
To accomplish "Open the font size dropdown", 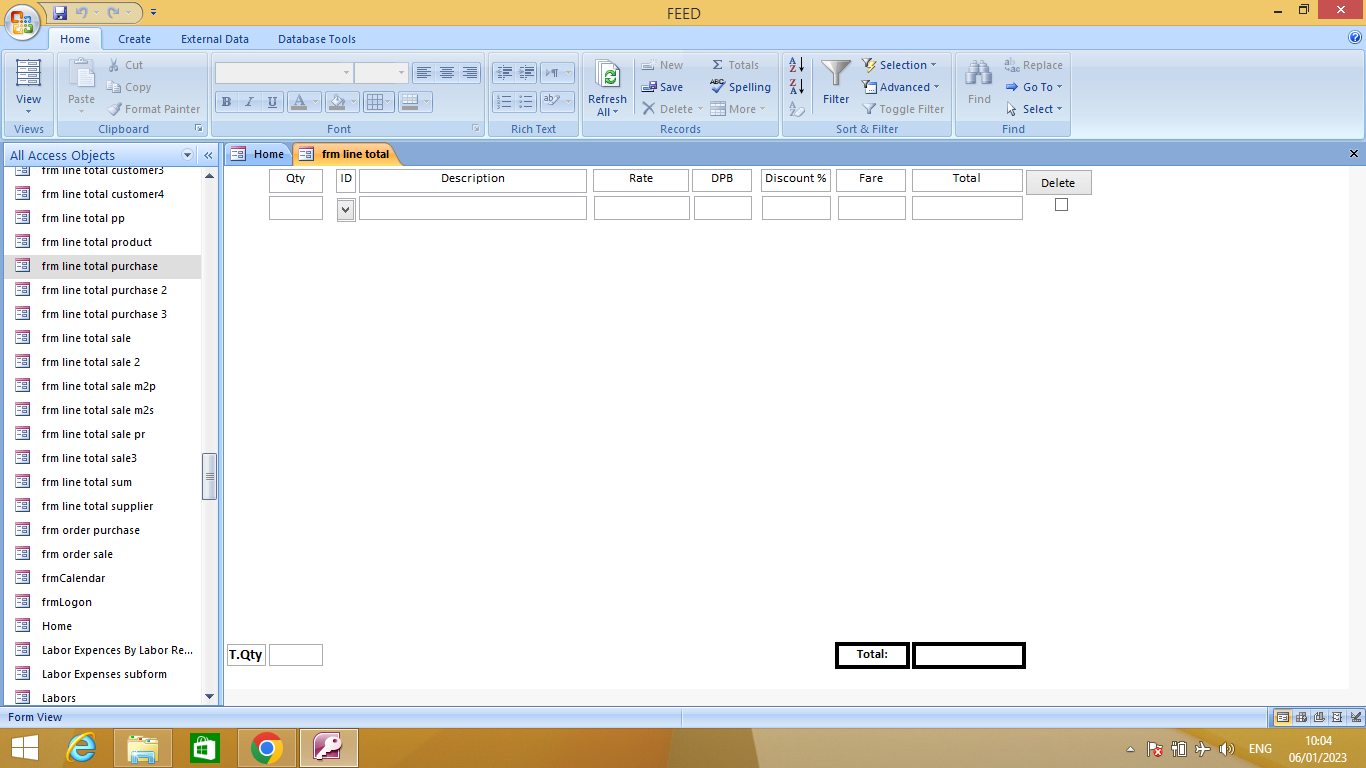I will tap(402, 73).
